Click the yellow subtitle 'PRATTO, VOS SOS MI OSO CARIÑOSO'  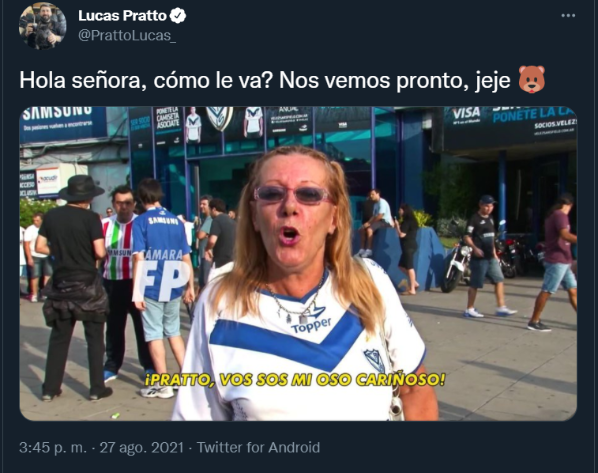click(x=294, y=380)
